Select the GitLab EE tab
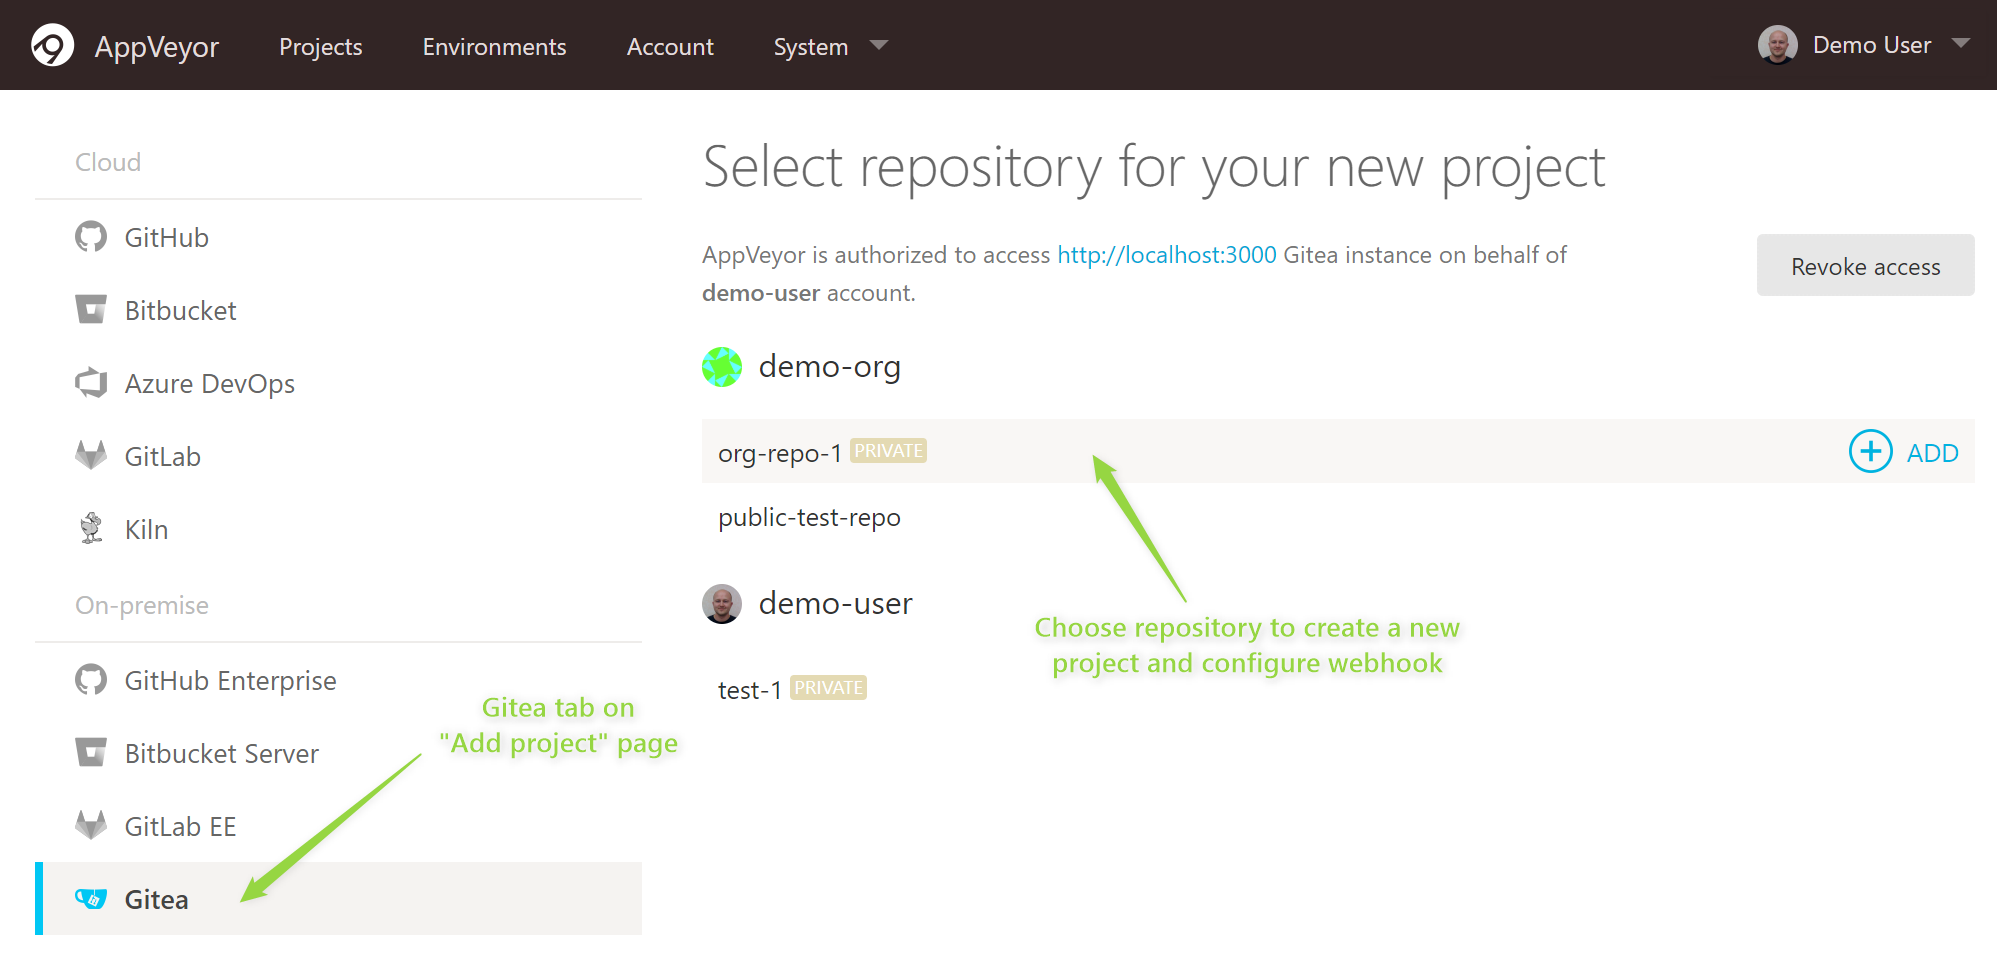The width and height of the screenshot is (1997, 959). click(x=338, y=826)
